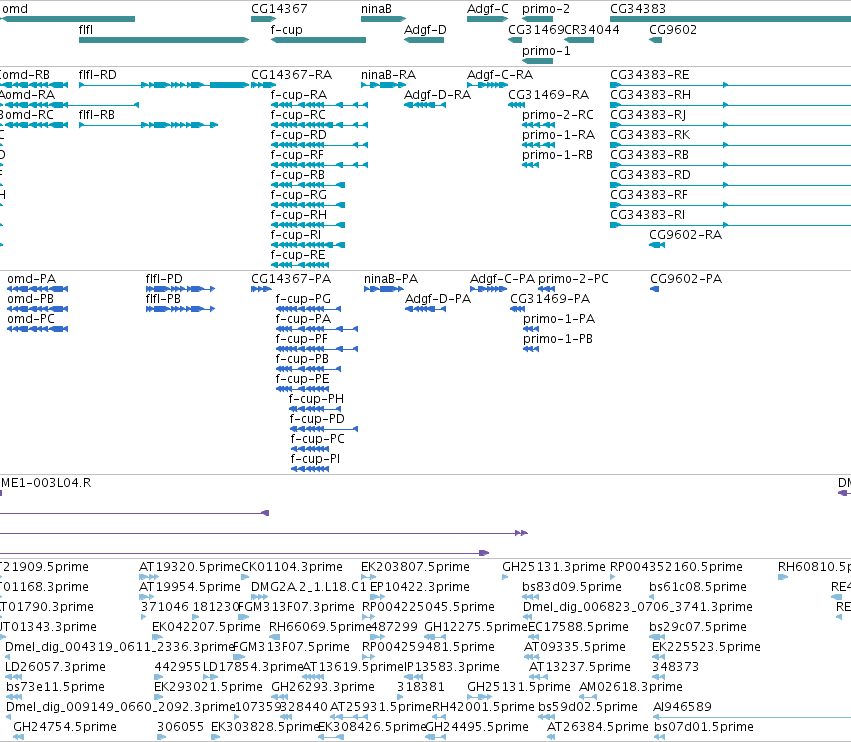Select transcript flfl-RD
This screenshot has width=851, height=742.
tap(164, 85)
